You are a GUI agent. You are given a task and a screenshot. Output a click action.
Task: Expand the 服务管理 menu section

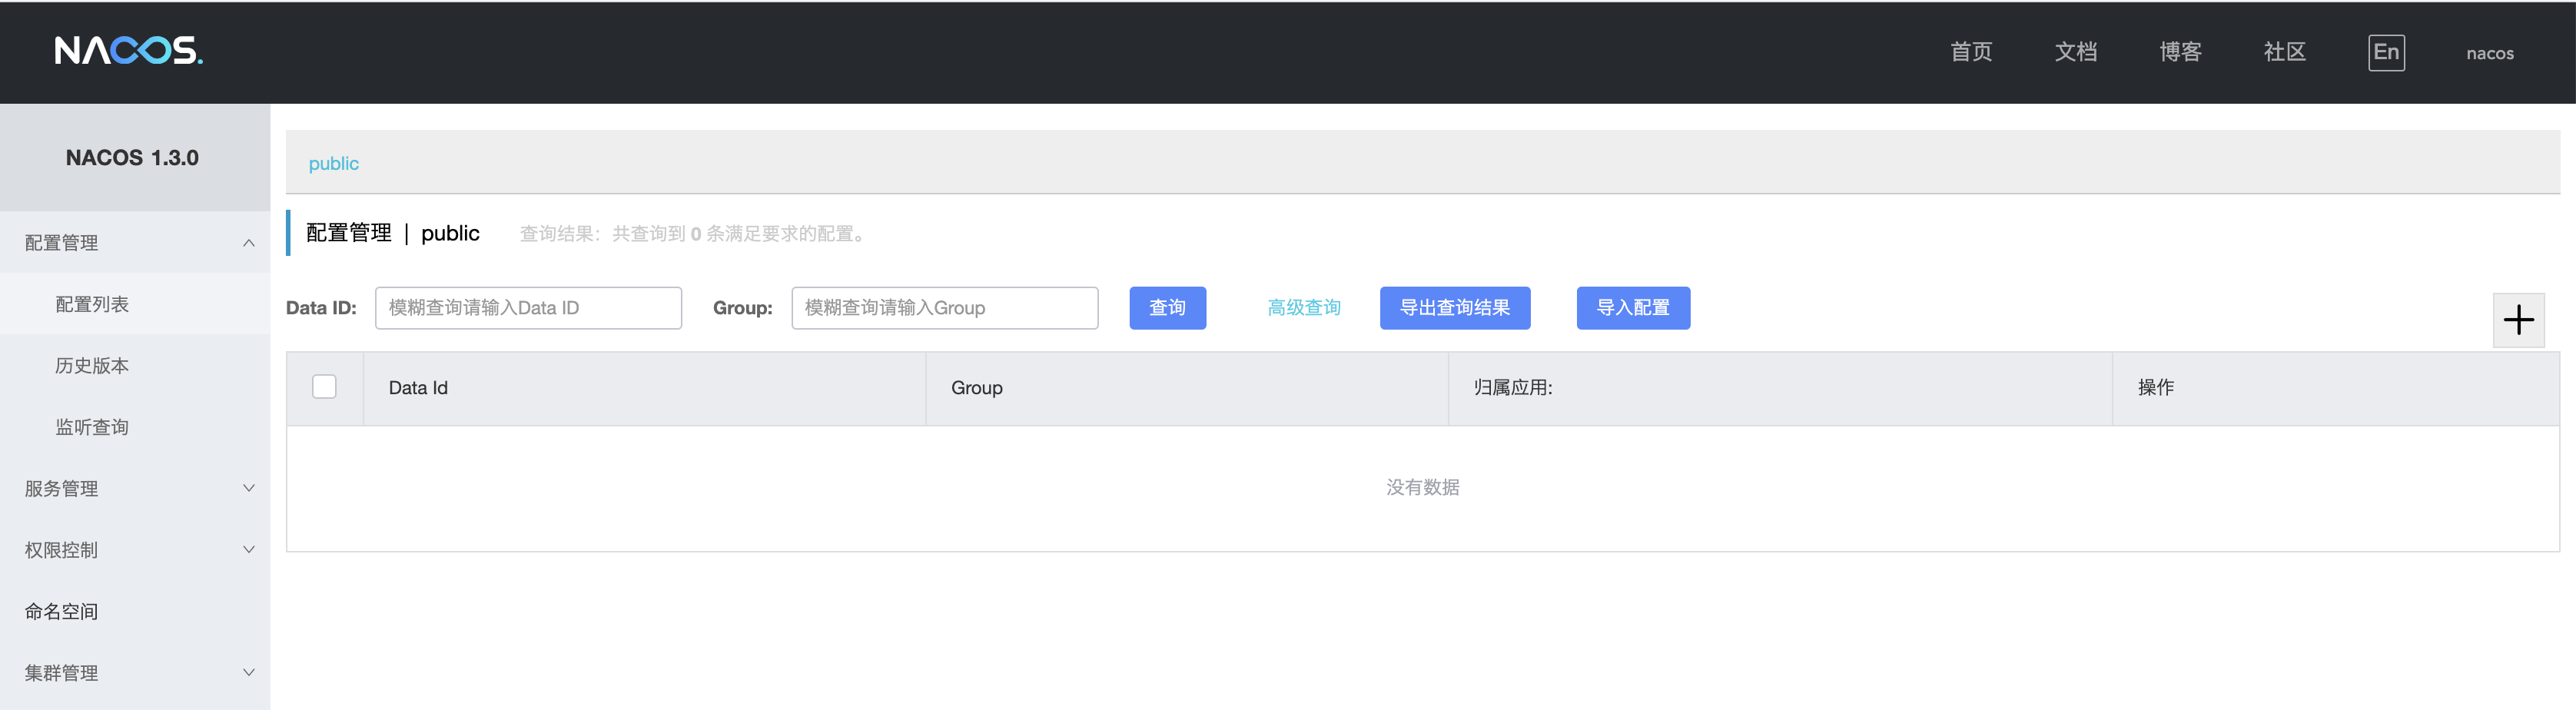tap(135, 488)
